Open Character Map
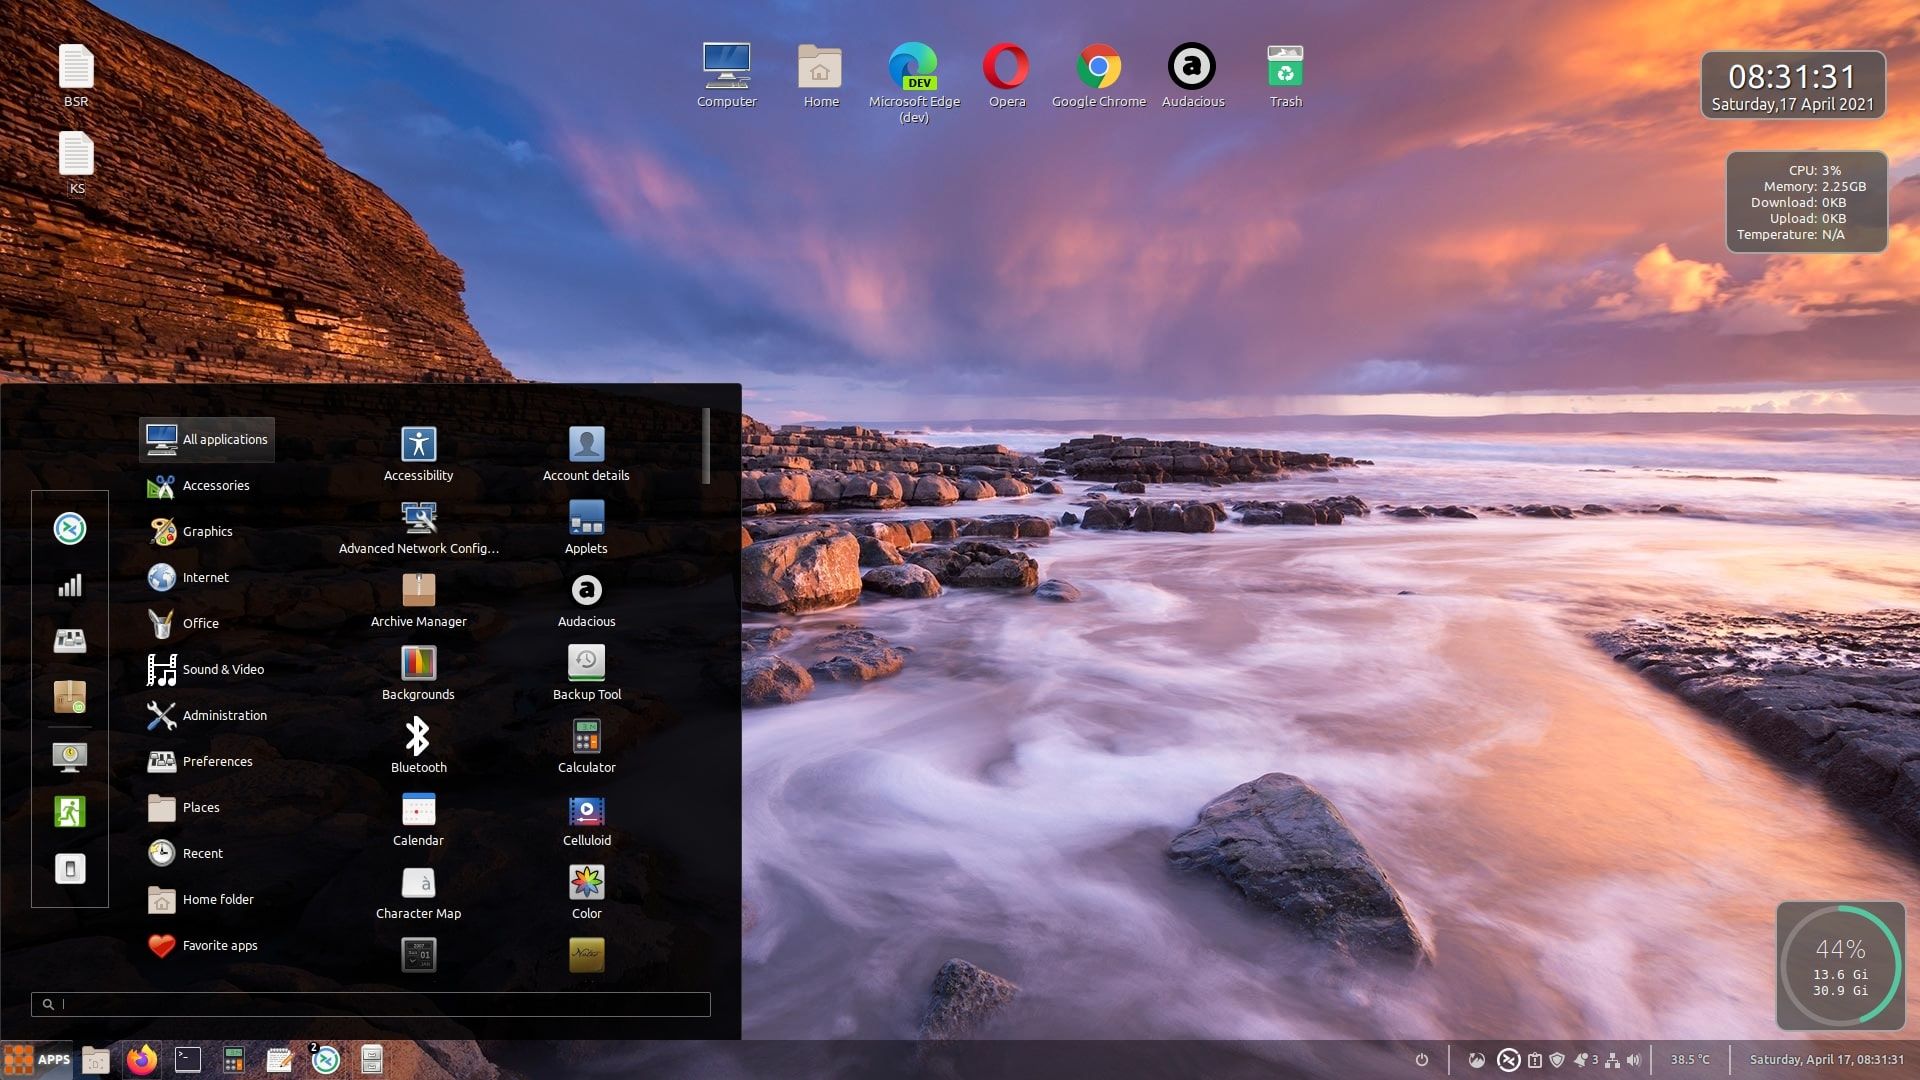Screen dimensions: 1920x1080 click(418, 892)
